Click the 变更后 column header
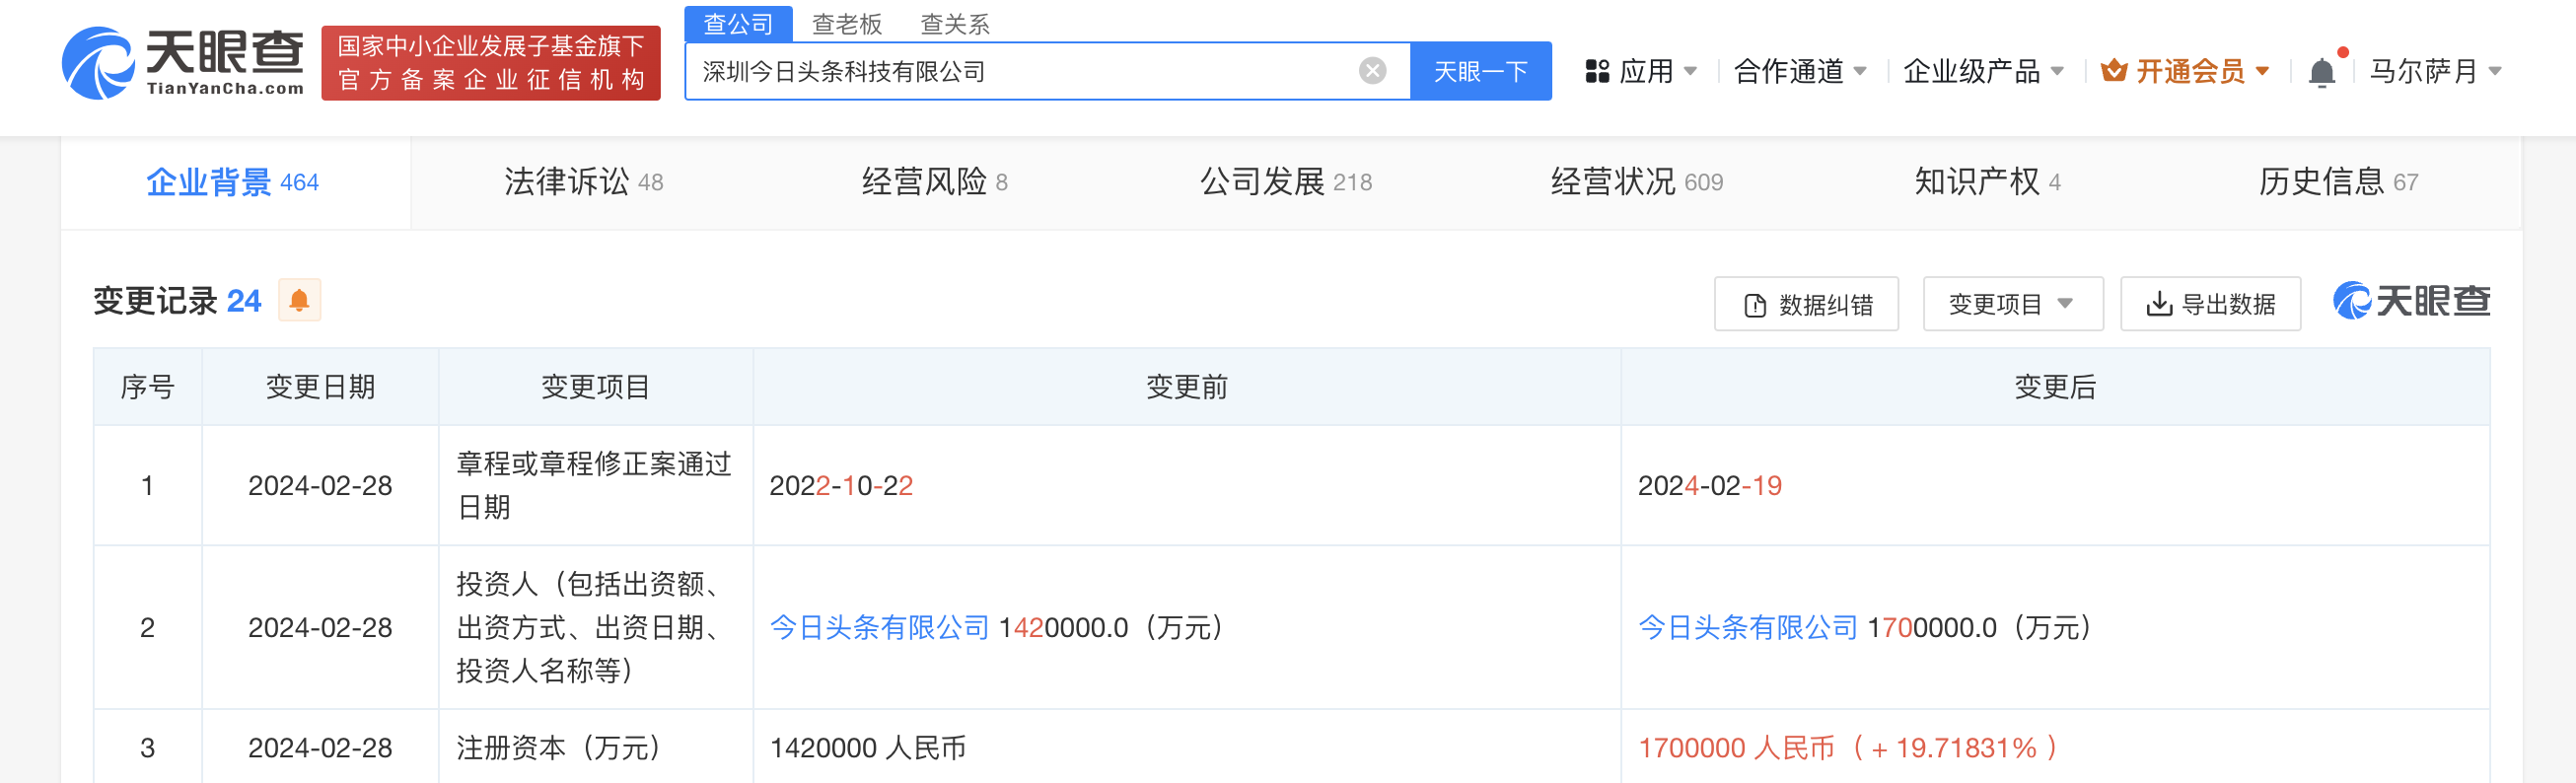 pyautogui.click(x=2055, y=387)
